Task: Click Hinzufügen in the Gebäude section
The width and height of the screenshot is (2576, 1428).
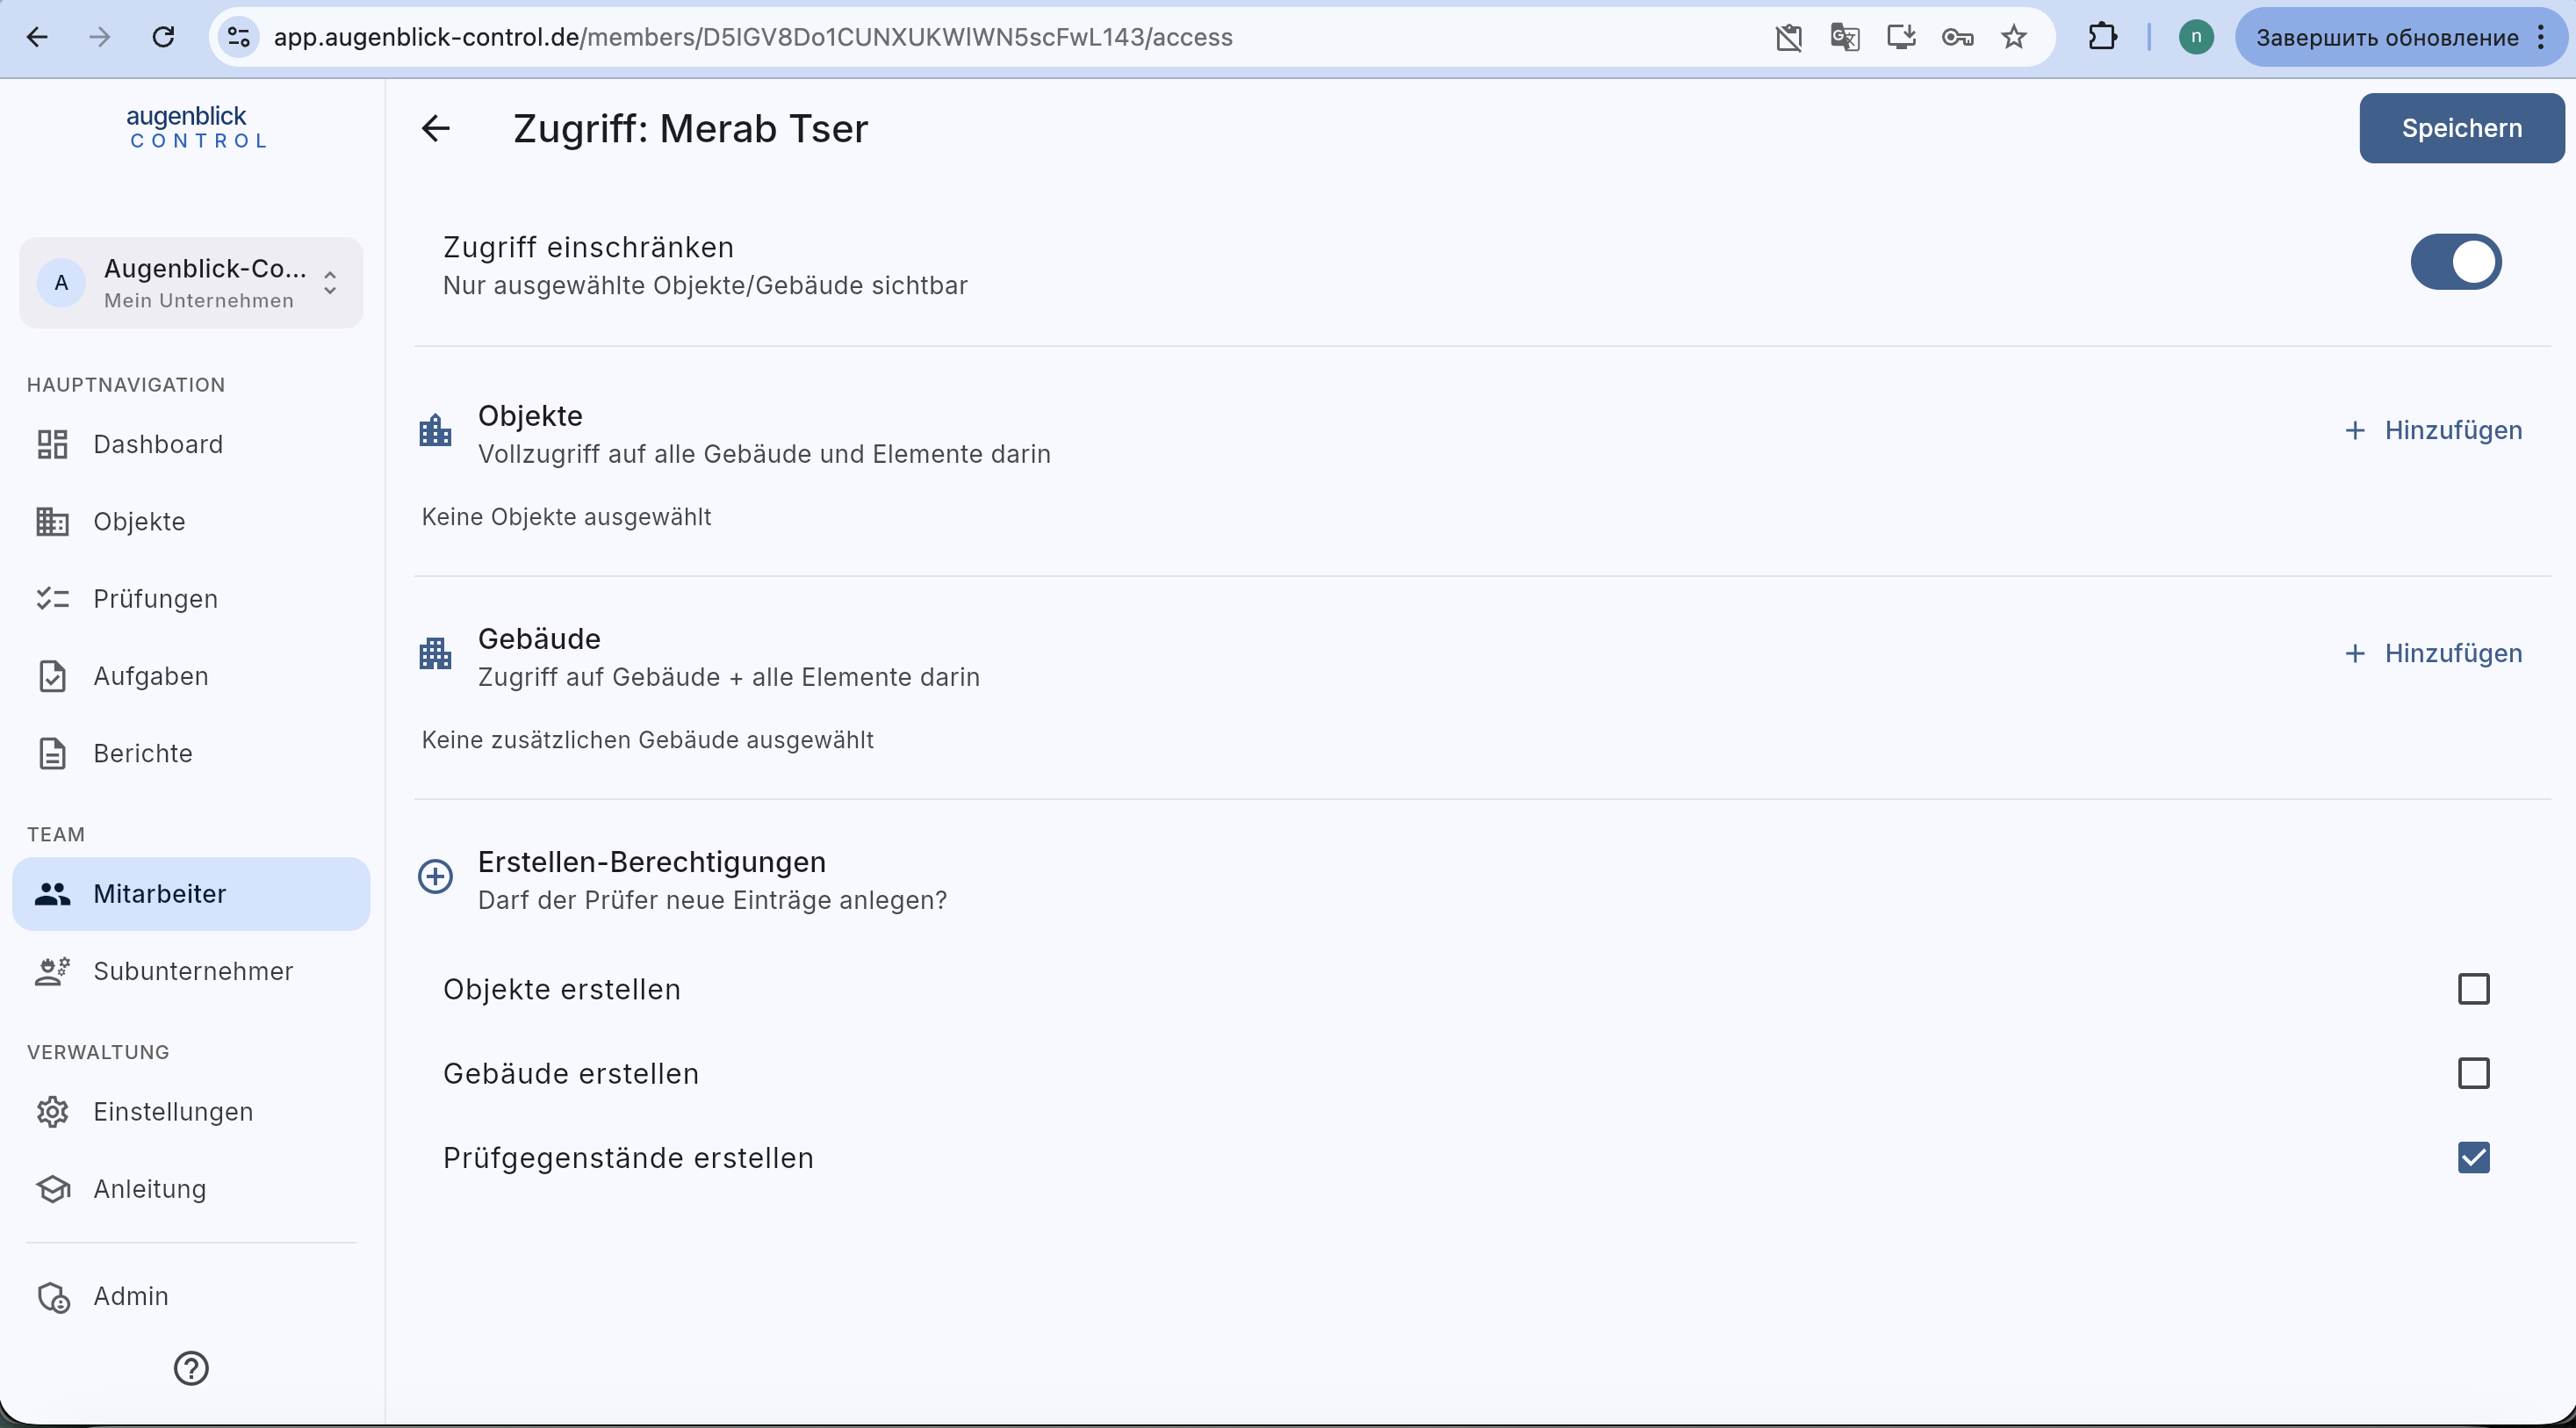Action: tap(2433, 653)
